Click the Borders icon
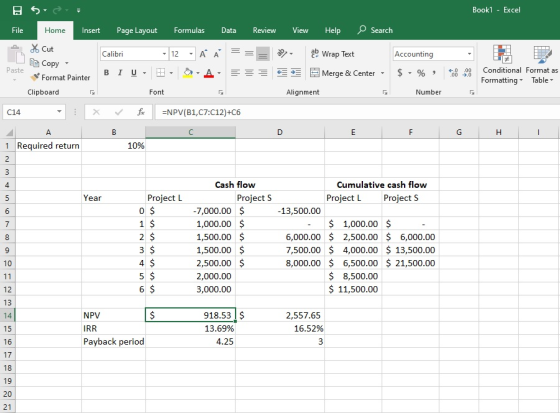 coord(161,73)
